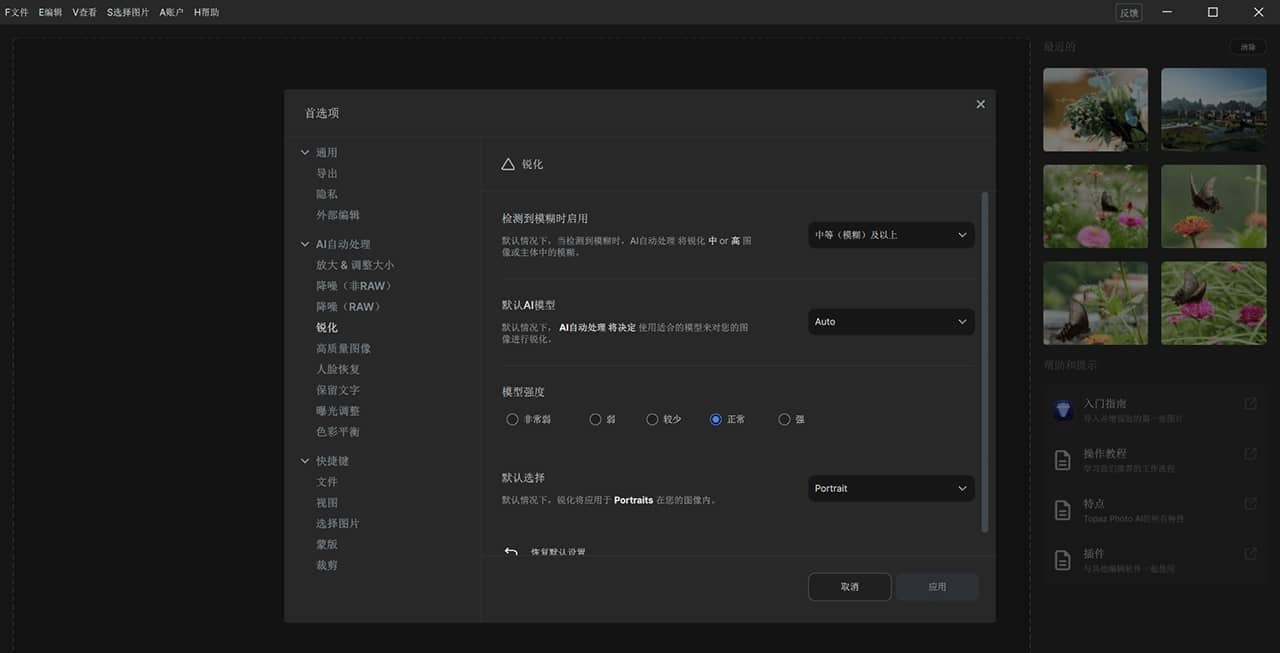
Task: Select 文件 under 快捷键
Action: (327, 482)
